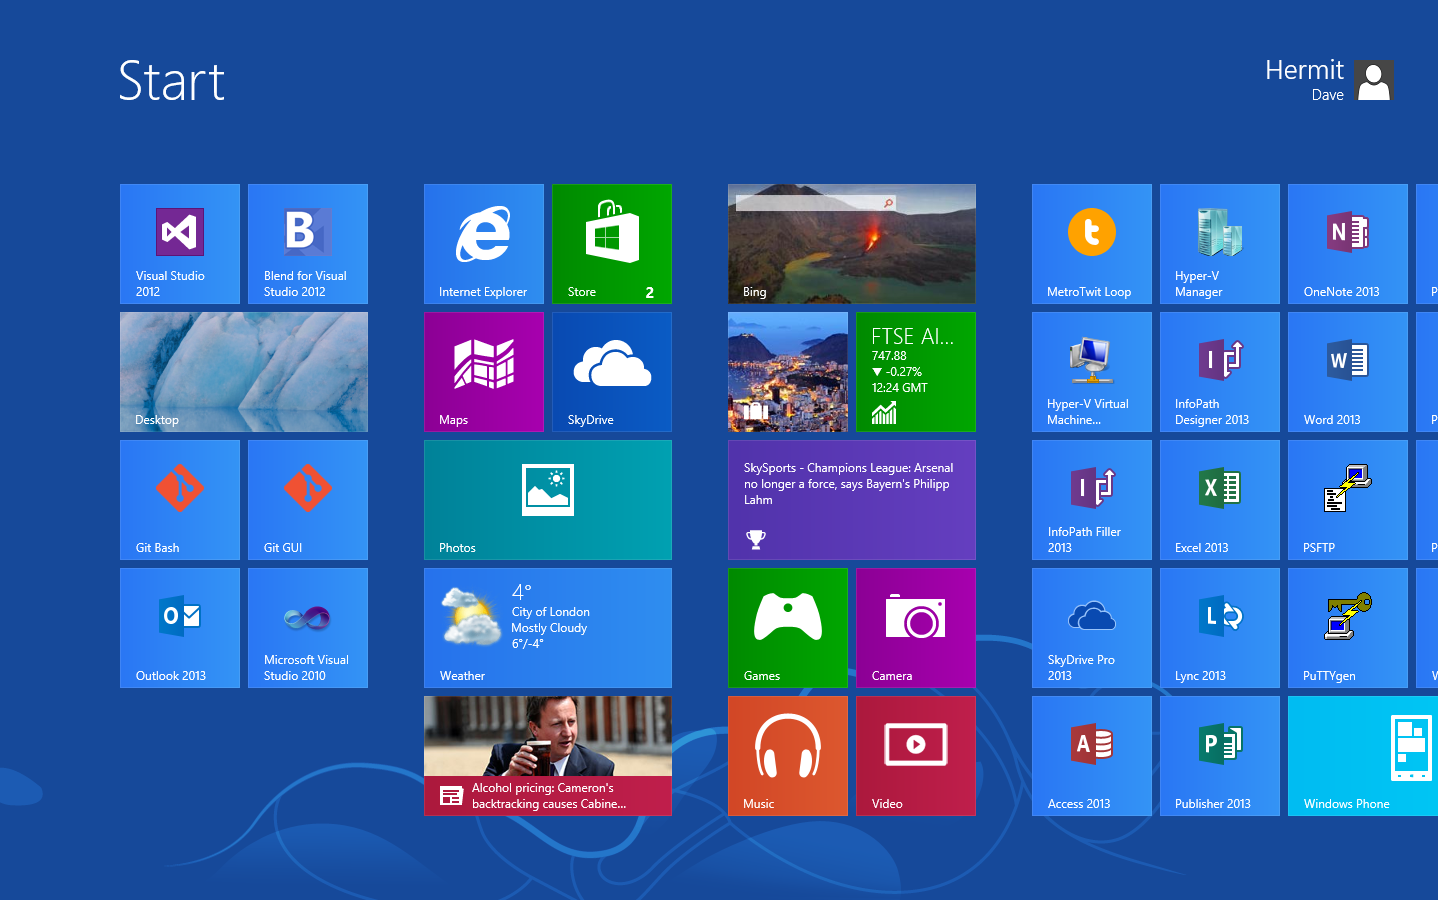Open Word 2013
This screenshot has height=900, width=1438.
click(1348, 372)
